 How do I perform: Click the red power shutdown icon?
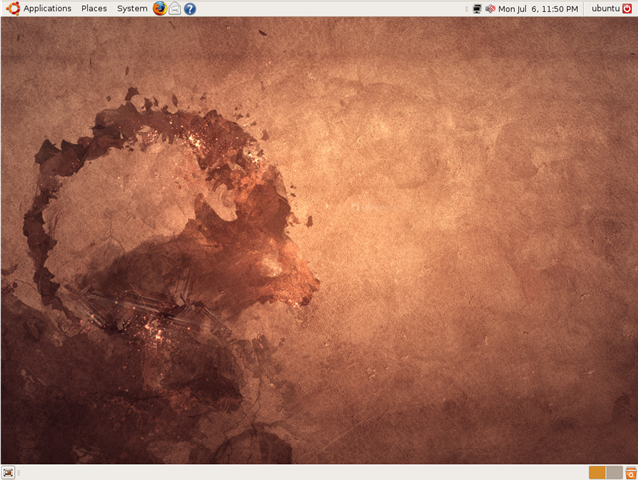tap(627, 9)
